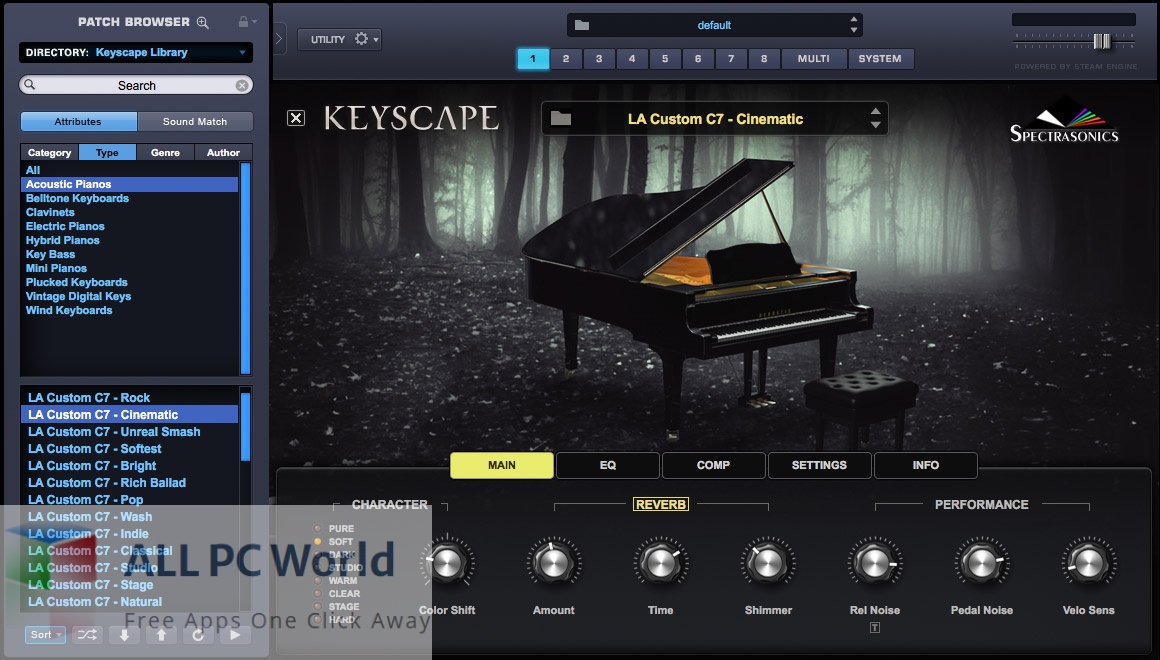Open the SETTINGS tab

point(819,465)
